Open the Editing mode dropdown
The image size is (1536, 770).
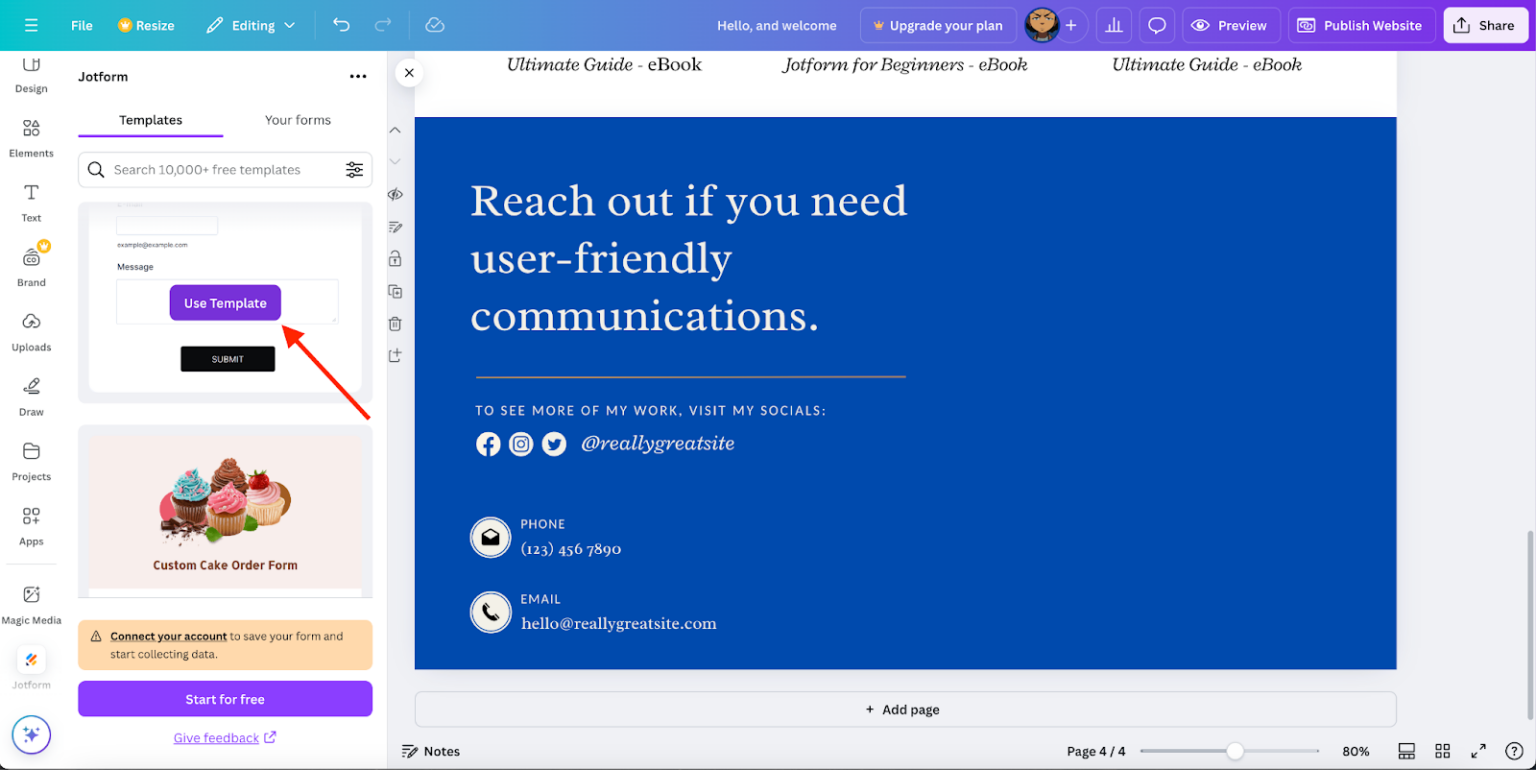[x=250, y=25]
